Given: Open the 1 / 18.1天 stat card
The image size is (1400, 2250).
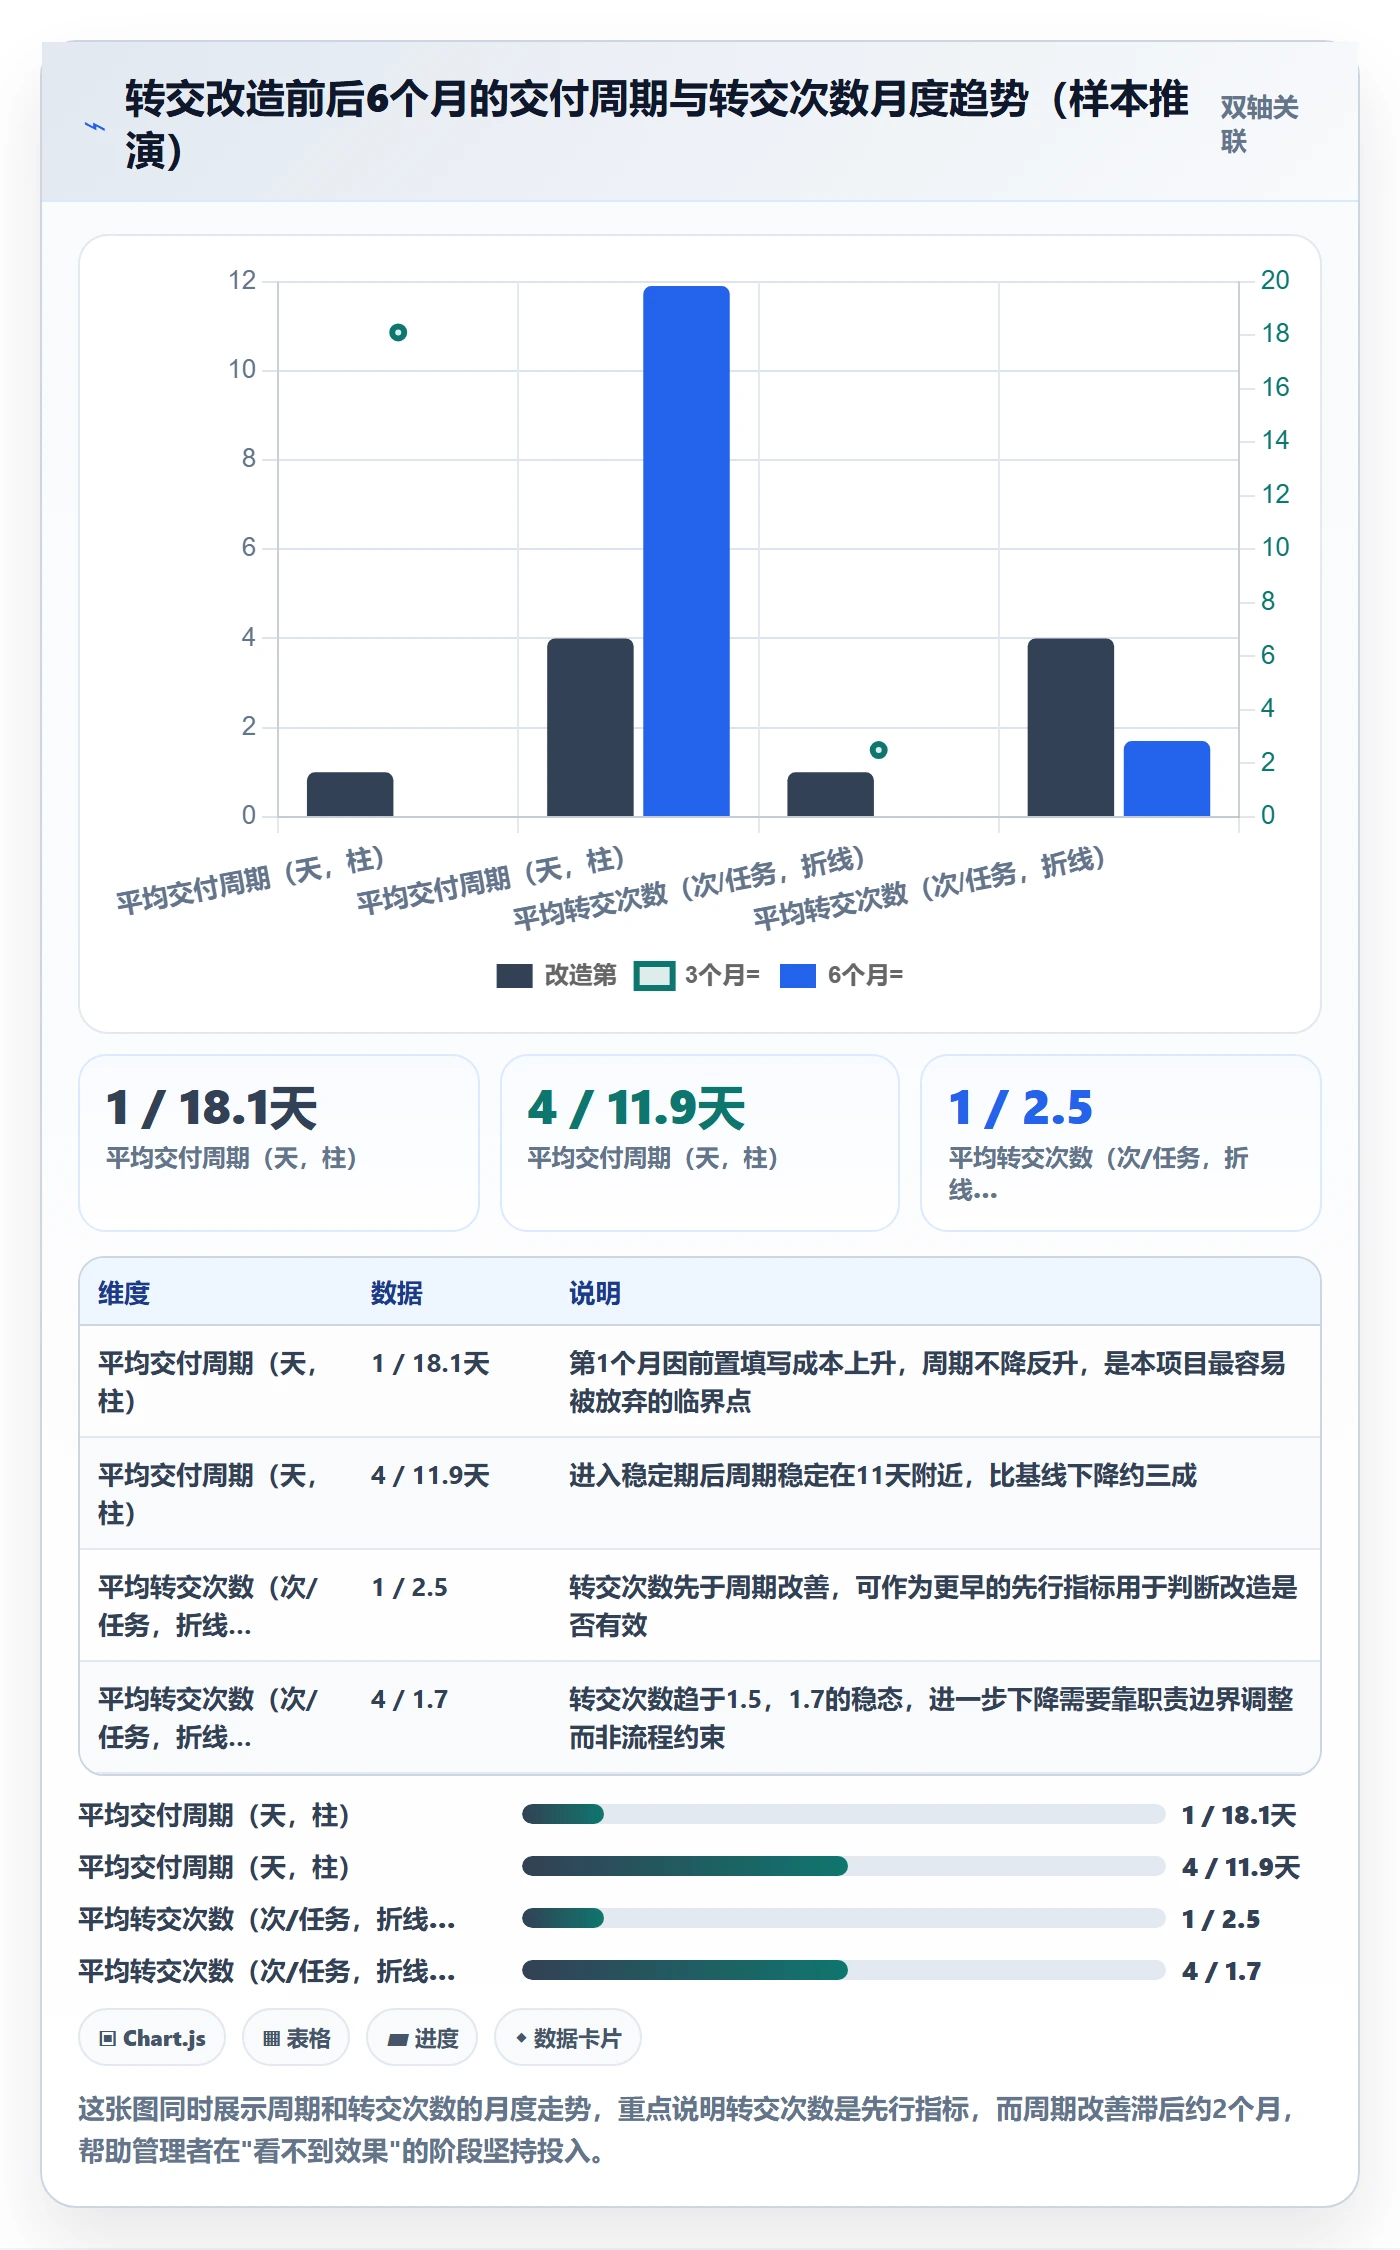Looking at the screenshot, I should pos(279,1143).
